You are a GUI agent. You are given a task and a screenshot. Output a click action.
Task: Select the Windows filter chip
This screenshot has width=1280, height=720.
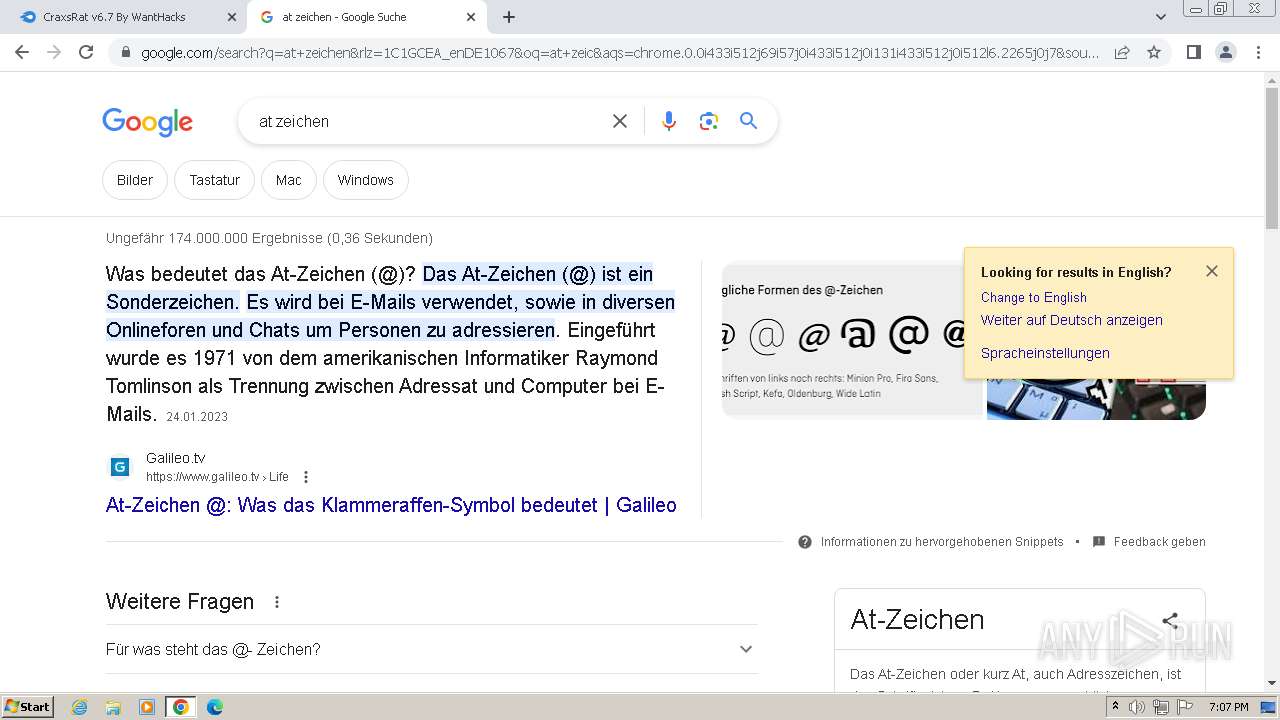pos(365,180)
